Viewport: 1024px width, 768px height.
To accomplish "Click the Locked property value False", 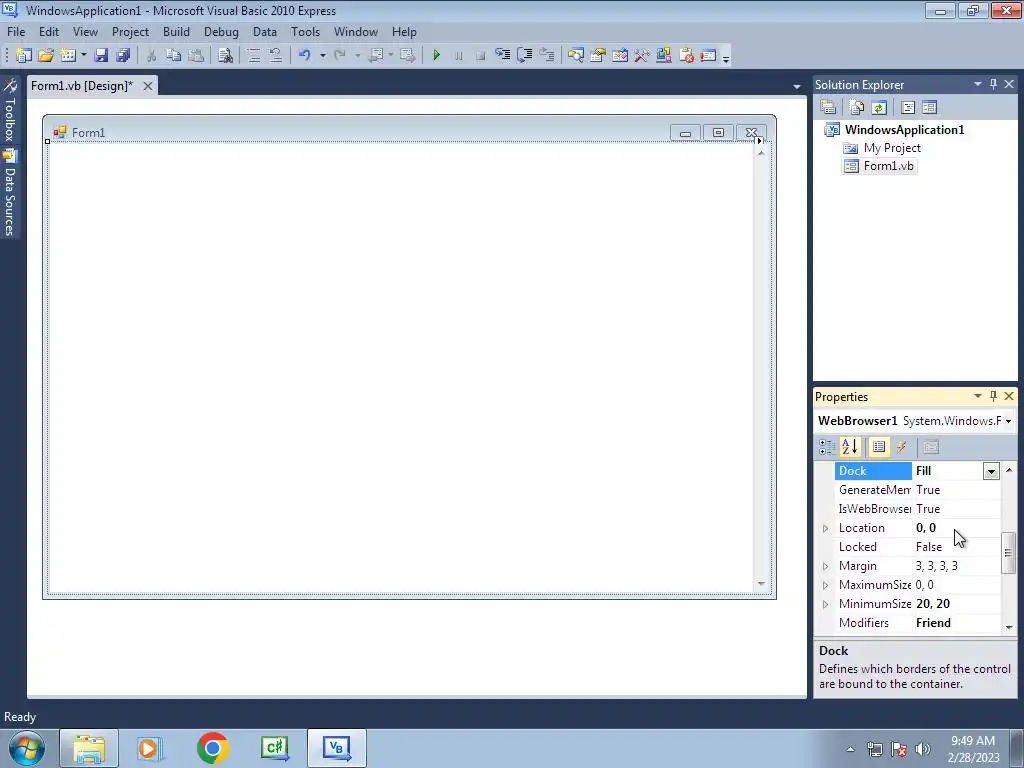I will click(x=929, y=547).
